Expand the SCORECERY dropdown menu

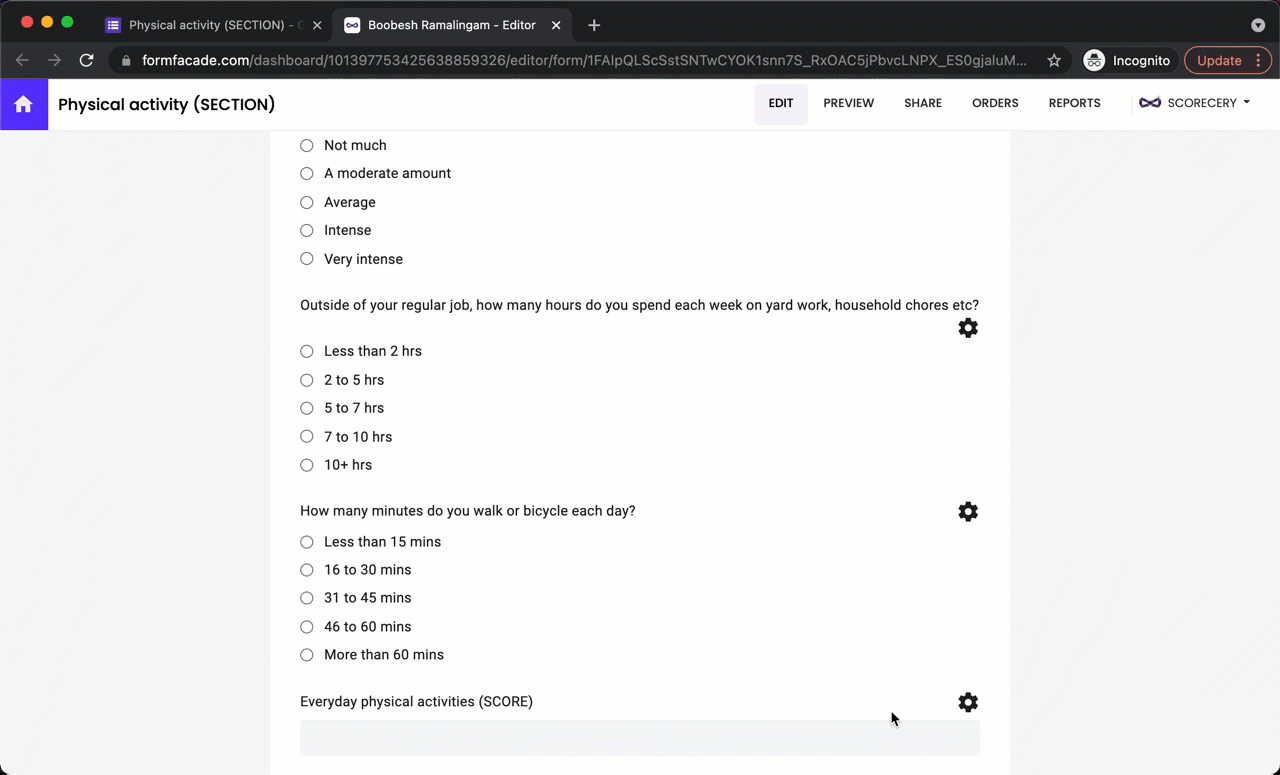pyautogui.click(x=1245, y=102)
